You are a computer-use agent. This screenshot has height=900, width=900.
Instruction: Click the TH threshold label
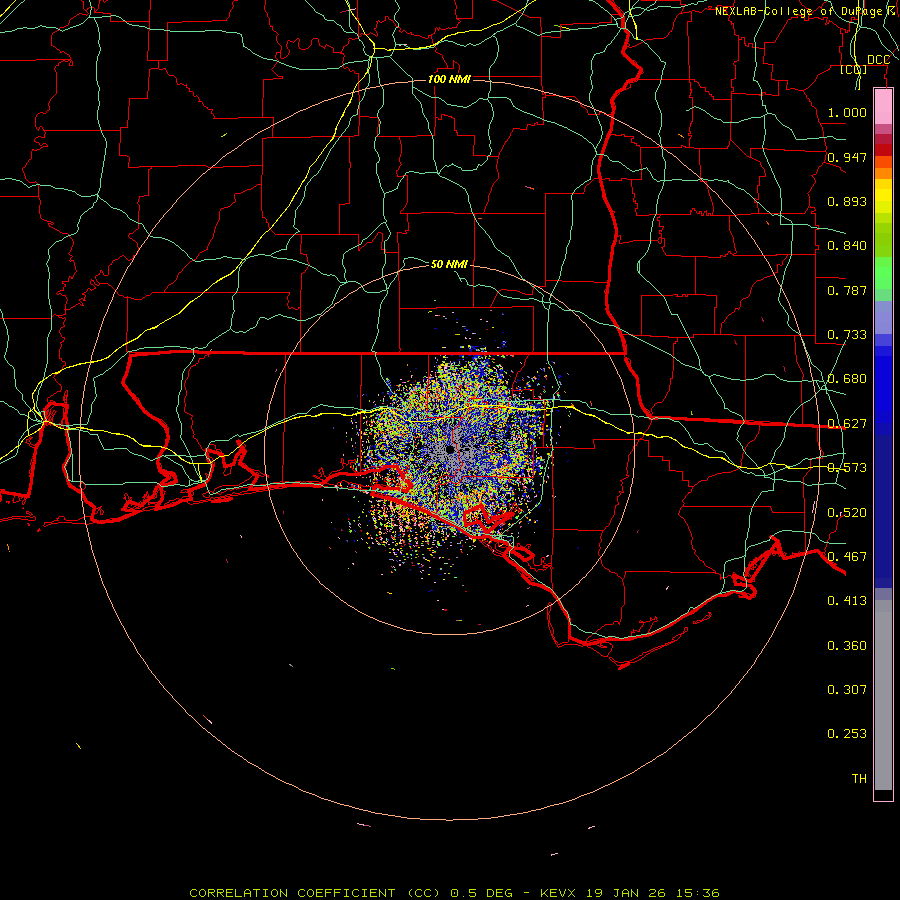859,779
